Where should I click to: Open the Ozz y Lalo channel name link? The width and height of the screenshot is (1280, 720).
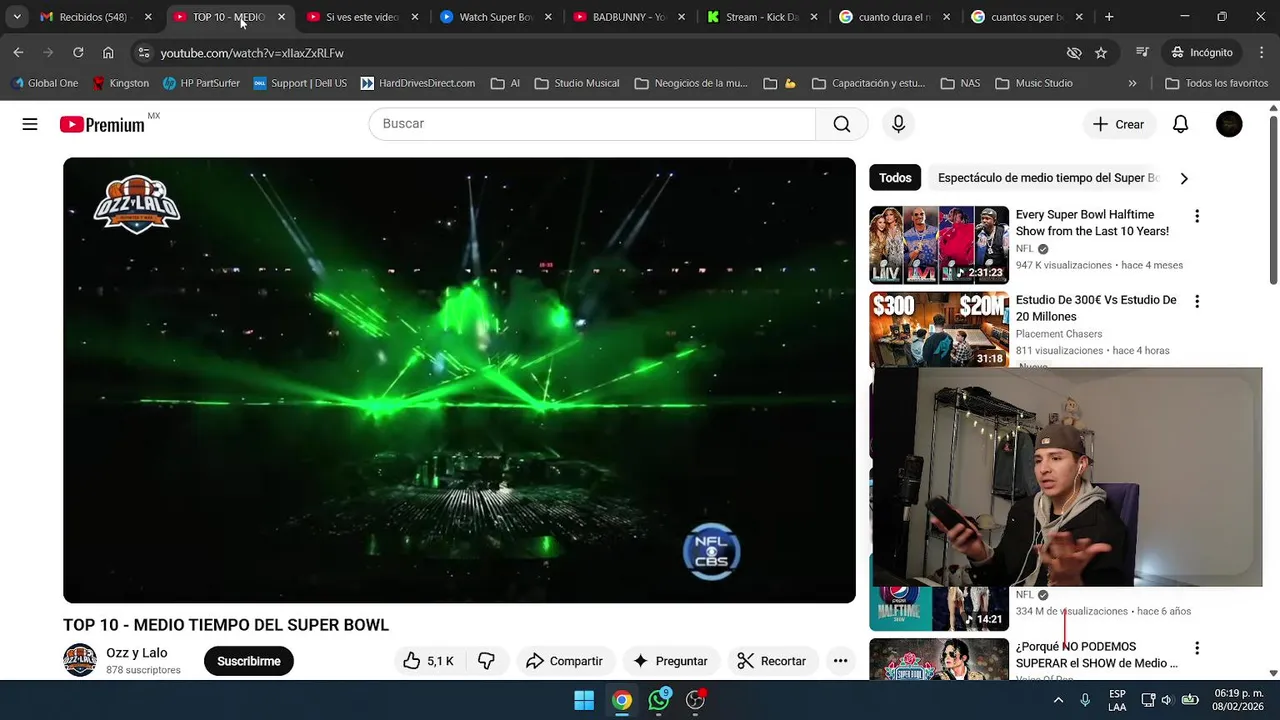click(137, 653)
